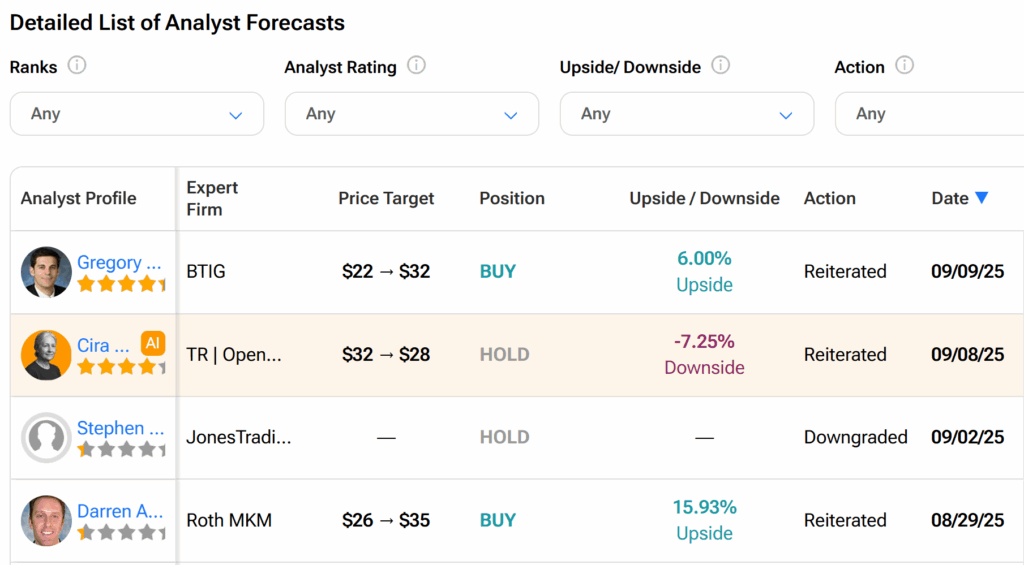Click the info icon beside Action filter
Image resolution: width=1024 pixels, height=565 pixels.
coord(904,66)
